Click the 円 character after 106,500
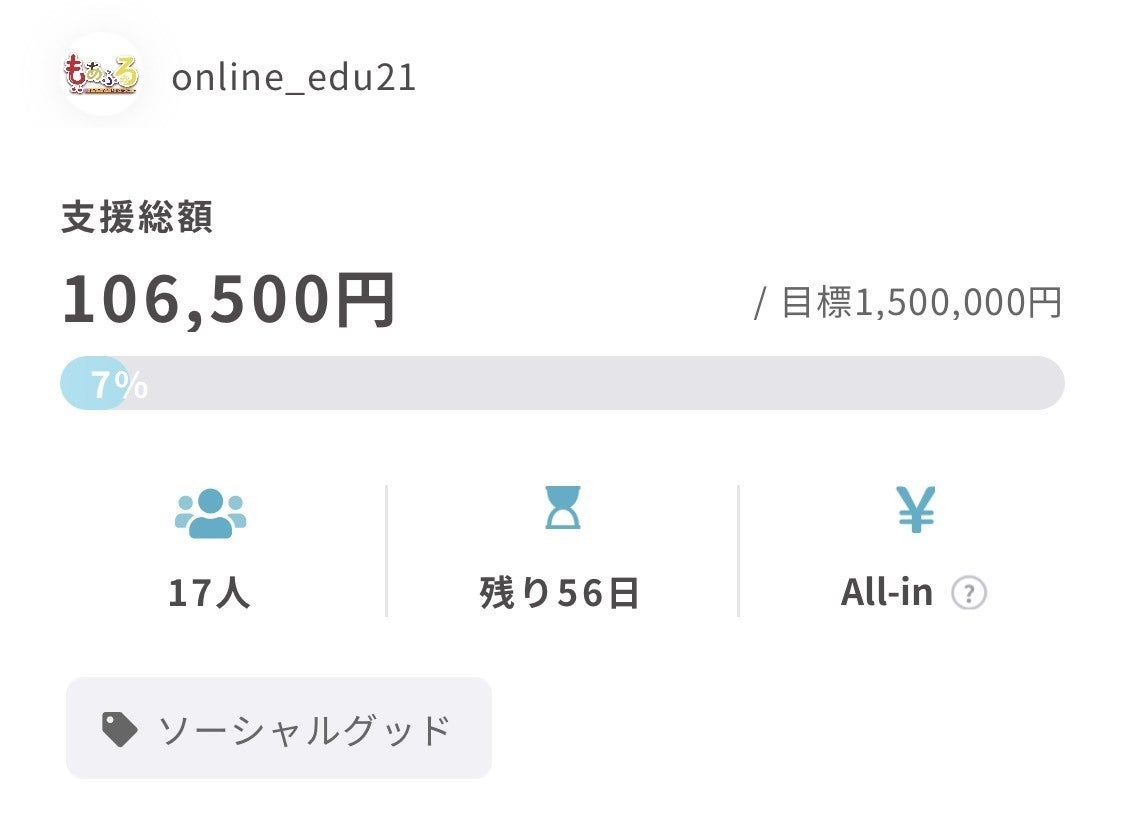The height and width of the screenshot is (821, 1125). (365, 300)
